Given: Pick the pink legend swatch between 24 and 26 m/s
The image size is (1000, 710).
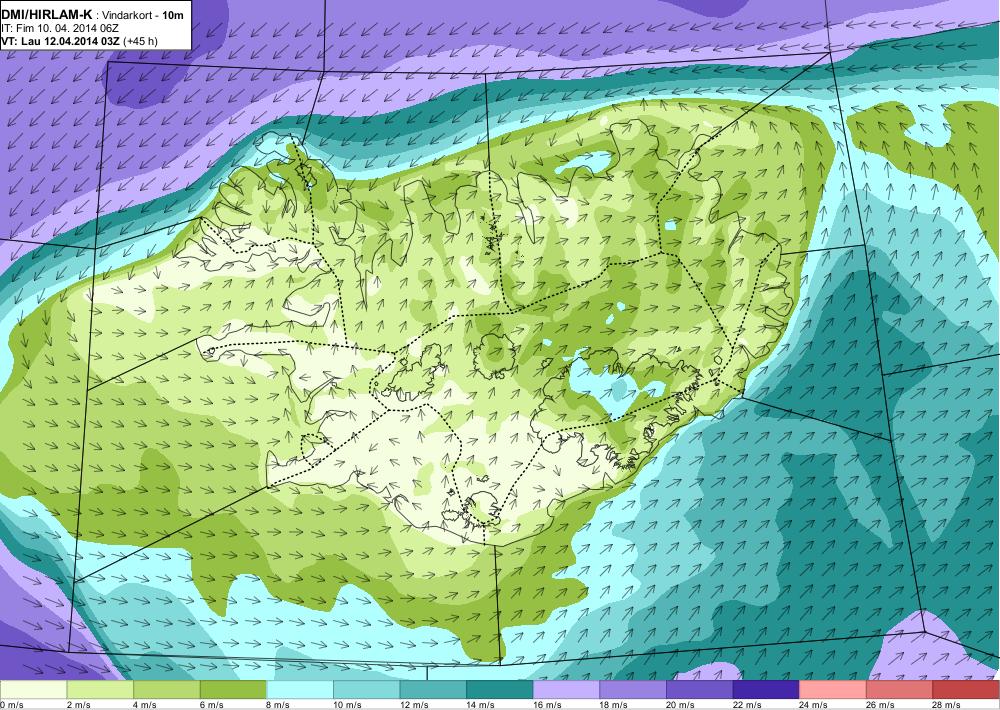Looking at the screenshot, I should [833, 689].
